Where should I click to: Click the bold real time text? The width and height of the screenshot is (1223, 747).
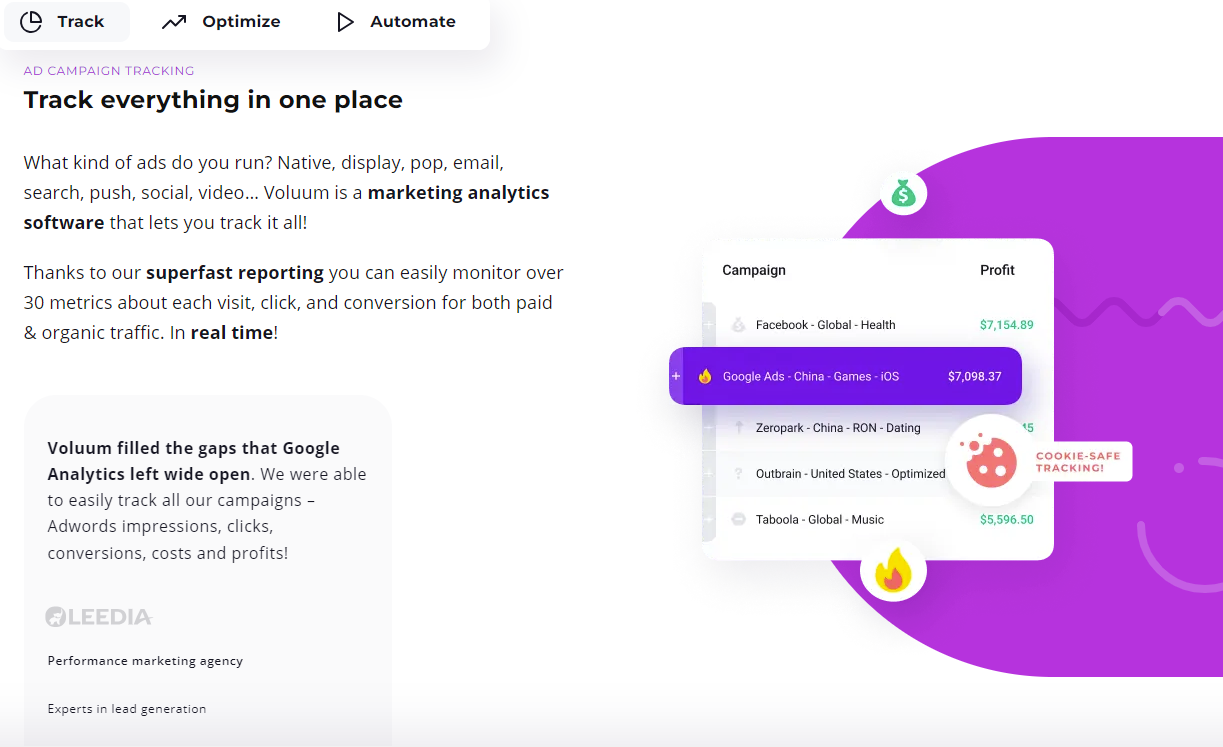coord(232,333)
